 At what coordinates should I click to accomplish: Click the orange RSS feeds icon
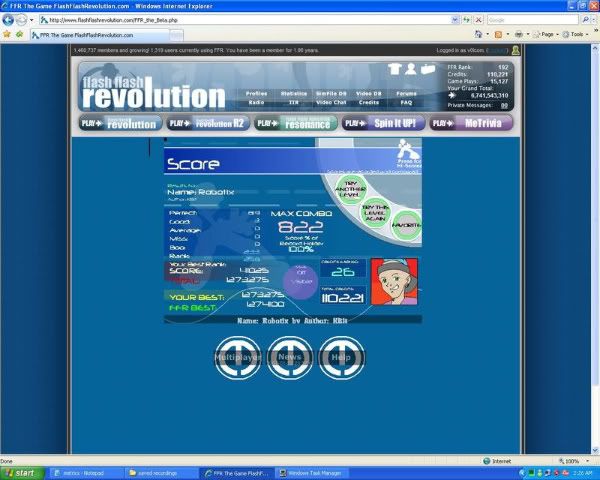498,35
